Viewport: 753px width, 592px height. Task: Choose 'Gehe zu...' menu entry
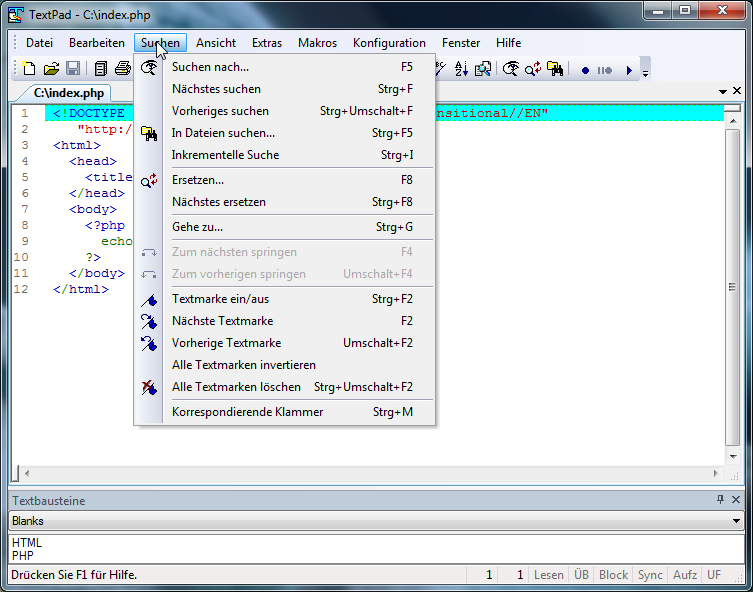(x=284, y=227)
